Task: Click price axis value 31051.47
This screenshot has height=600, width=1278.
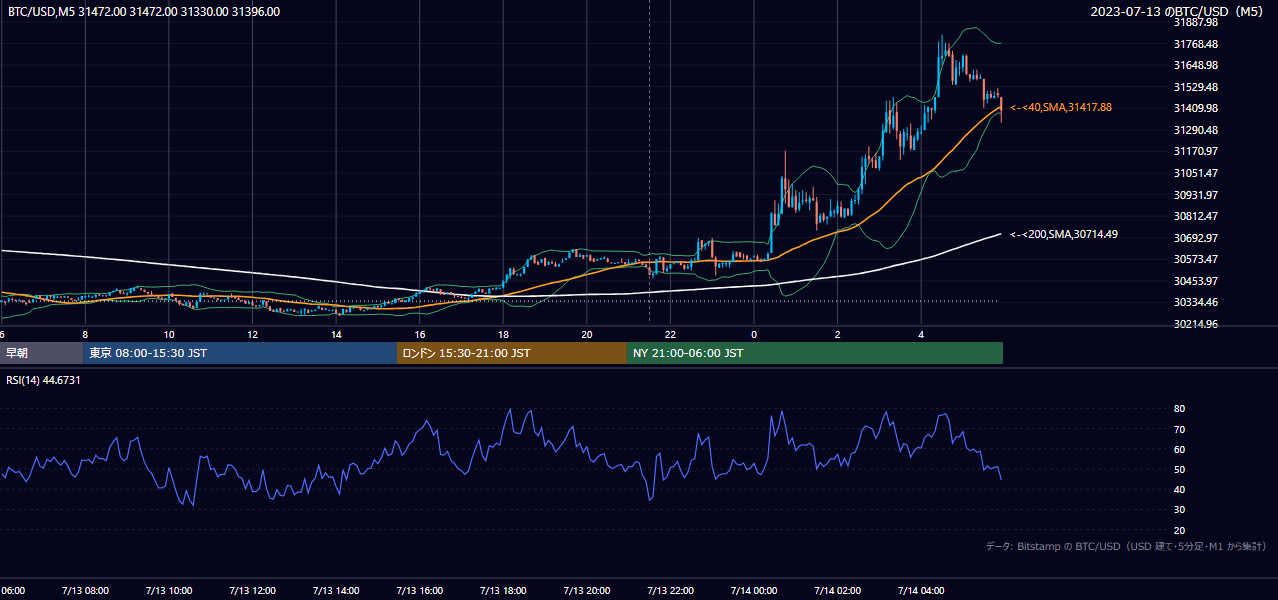Action: click(1196, 173)
